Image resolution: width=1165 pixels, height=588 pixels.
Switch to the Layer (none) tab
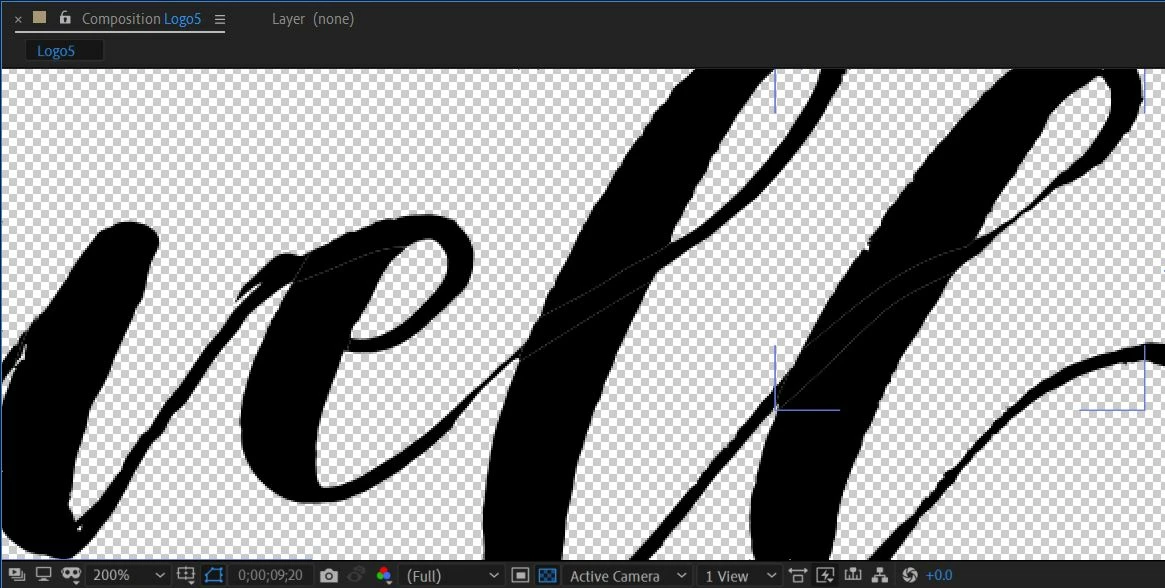(313, 19)
